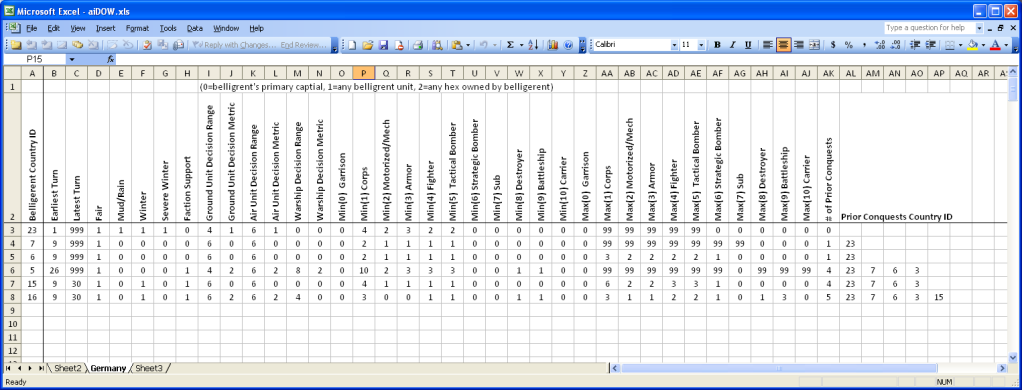The height and width of the screenshot is (390, 1022).
Task: Click the Send to Mail Recipient icon
Action: point(179,45)
